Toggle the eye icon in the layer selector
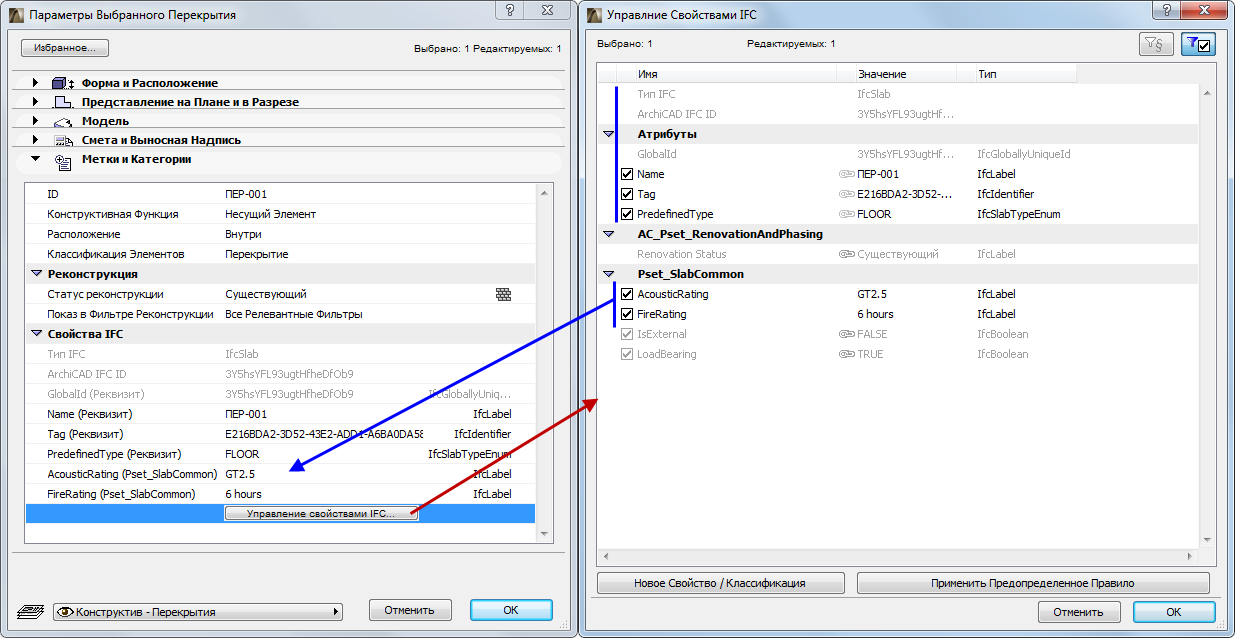1235x638 pixels. click(66, 611)
